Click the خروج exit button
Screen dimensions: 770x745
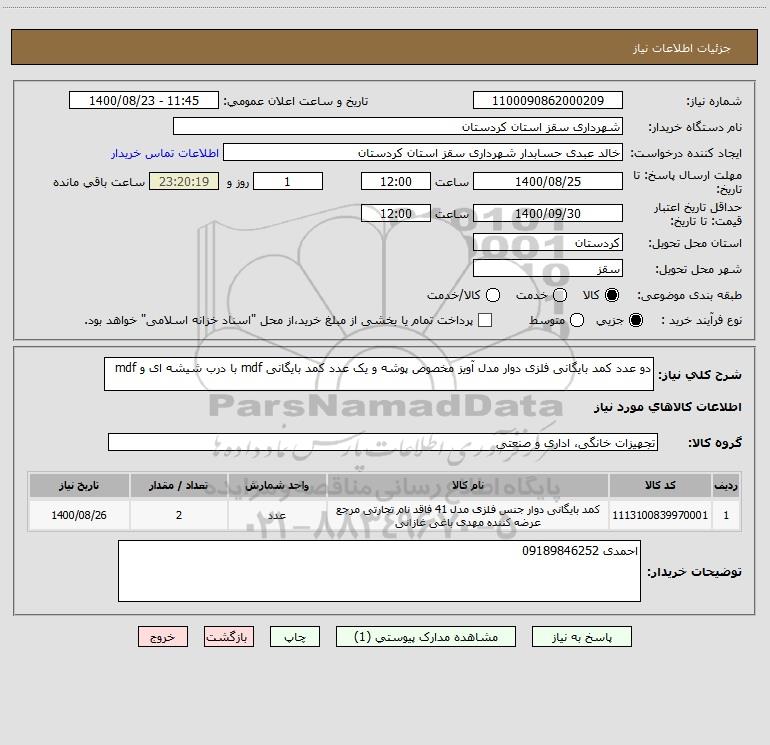pos(163,637)
